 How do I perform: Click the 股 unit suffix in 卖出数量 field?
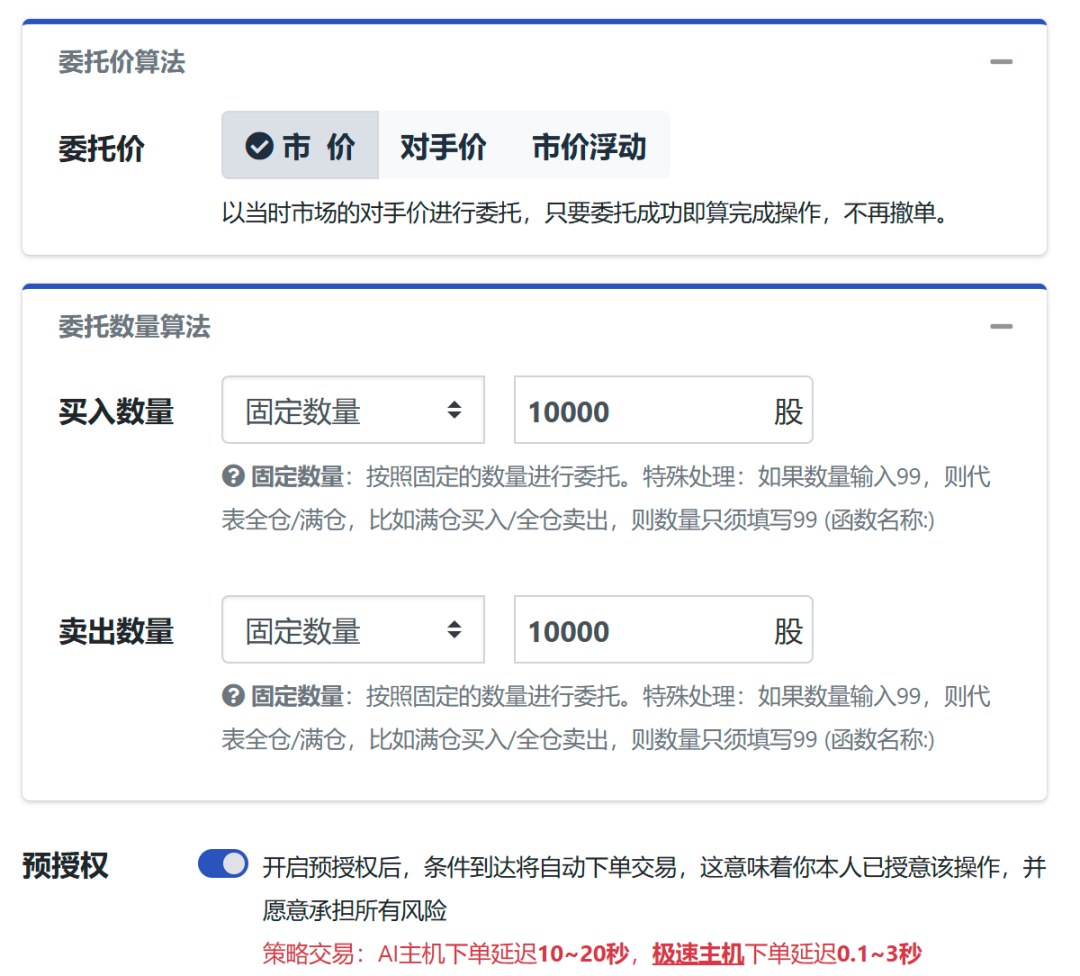788,631
